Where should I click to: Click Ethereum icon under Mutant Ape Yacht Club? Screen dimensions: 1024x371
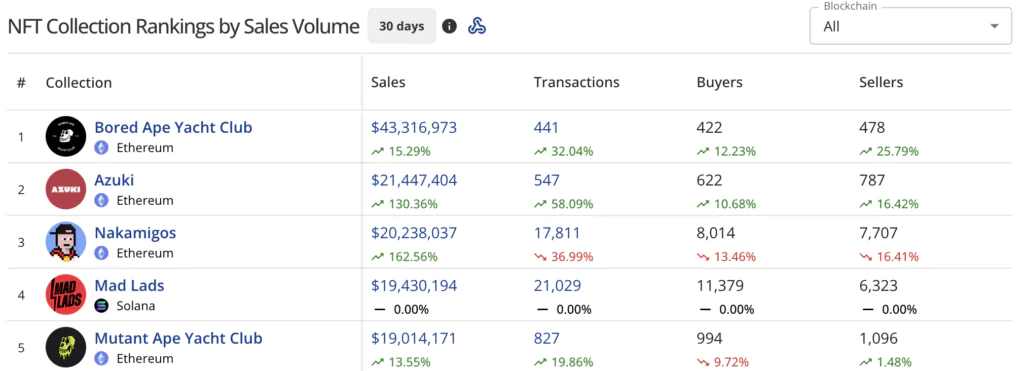click(x=101, y=359)
